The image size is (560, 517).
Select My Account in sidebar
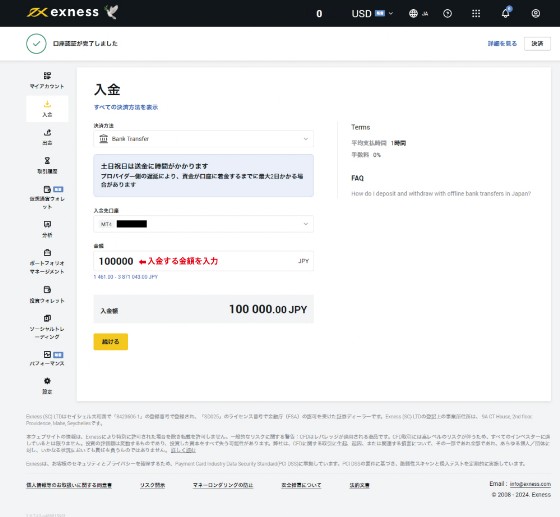[47, 80]
